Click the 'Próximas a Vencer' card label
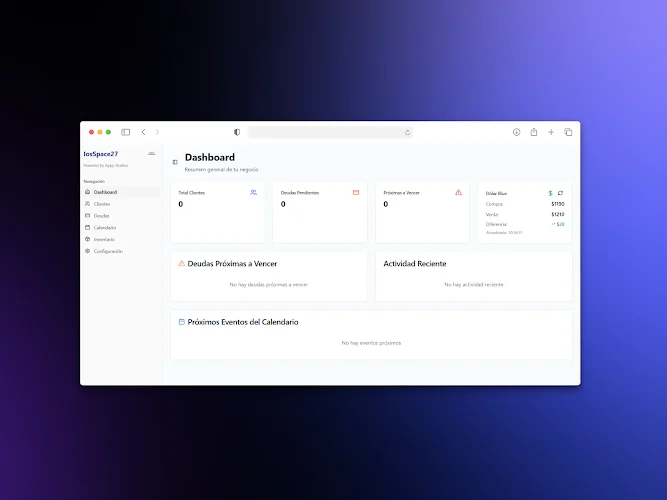Screen dimensions: 667x500 [x=402, y=193]
